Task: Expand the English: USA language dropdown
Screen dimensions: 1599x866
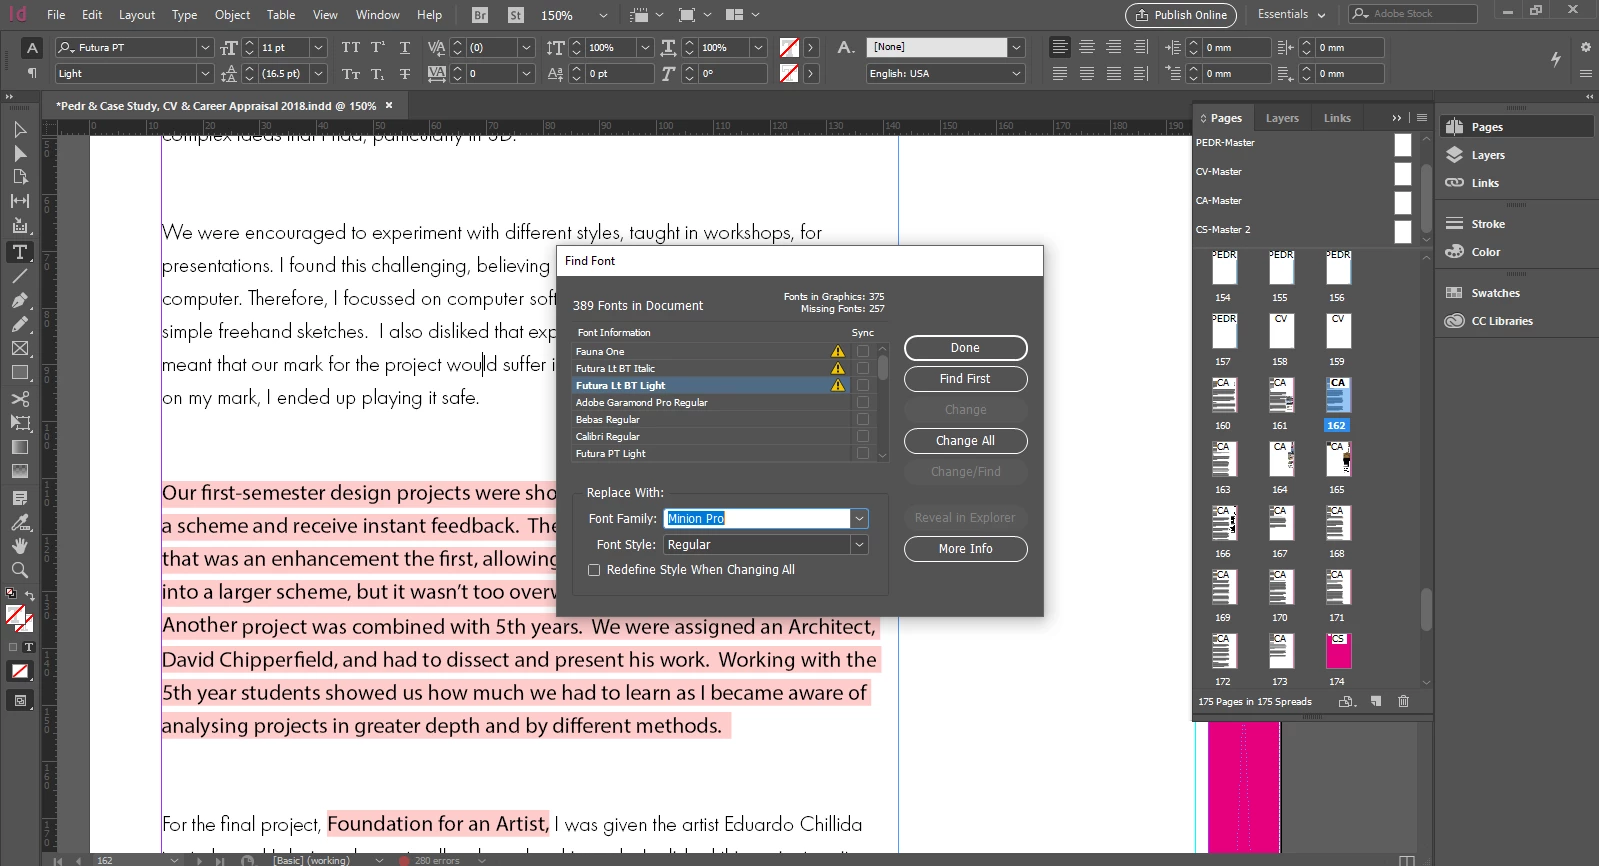Action: click(x=1016, y=73)
